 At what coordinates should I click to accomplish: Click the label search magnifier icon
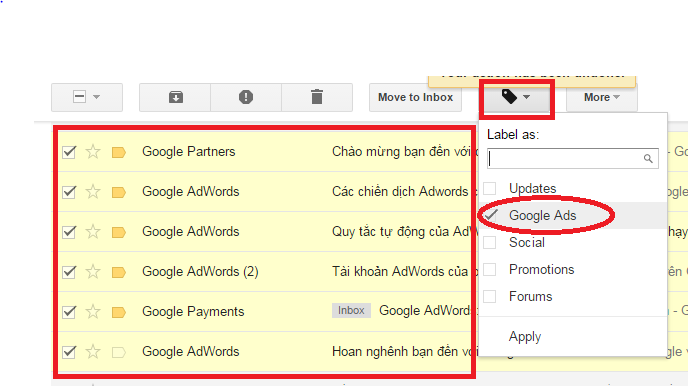click(x=648, y=158)
